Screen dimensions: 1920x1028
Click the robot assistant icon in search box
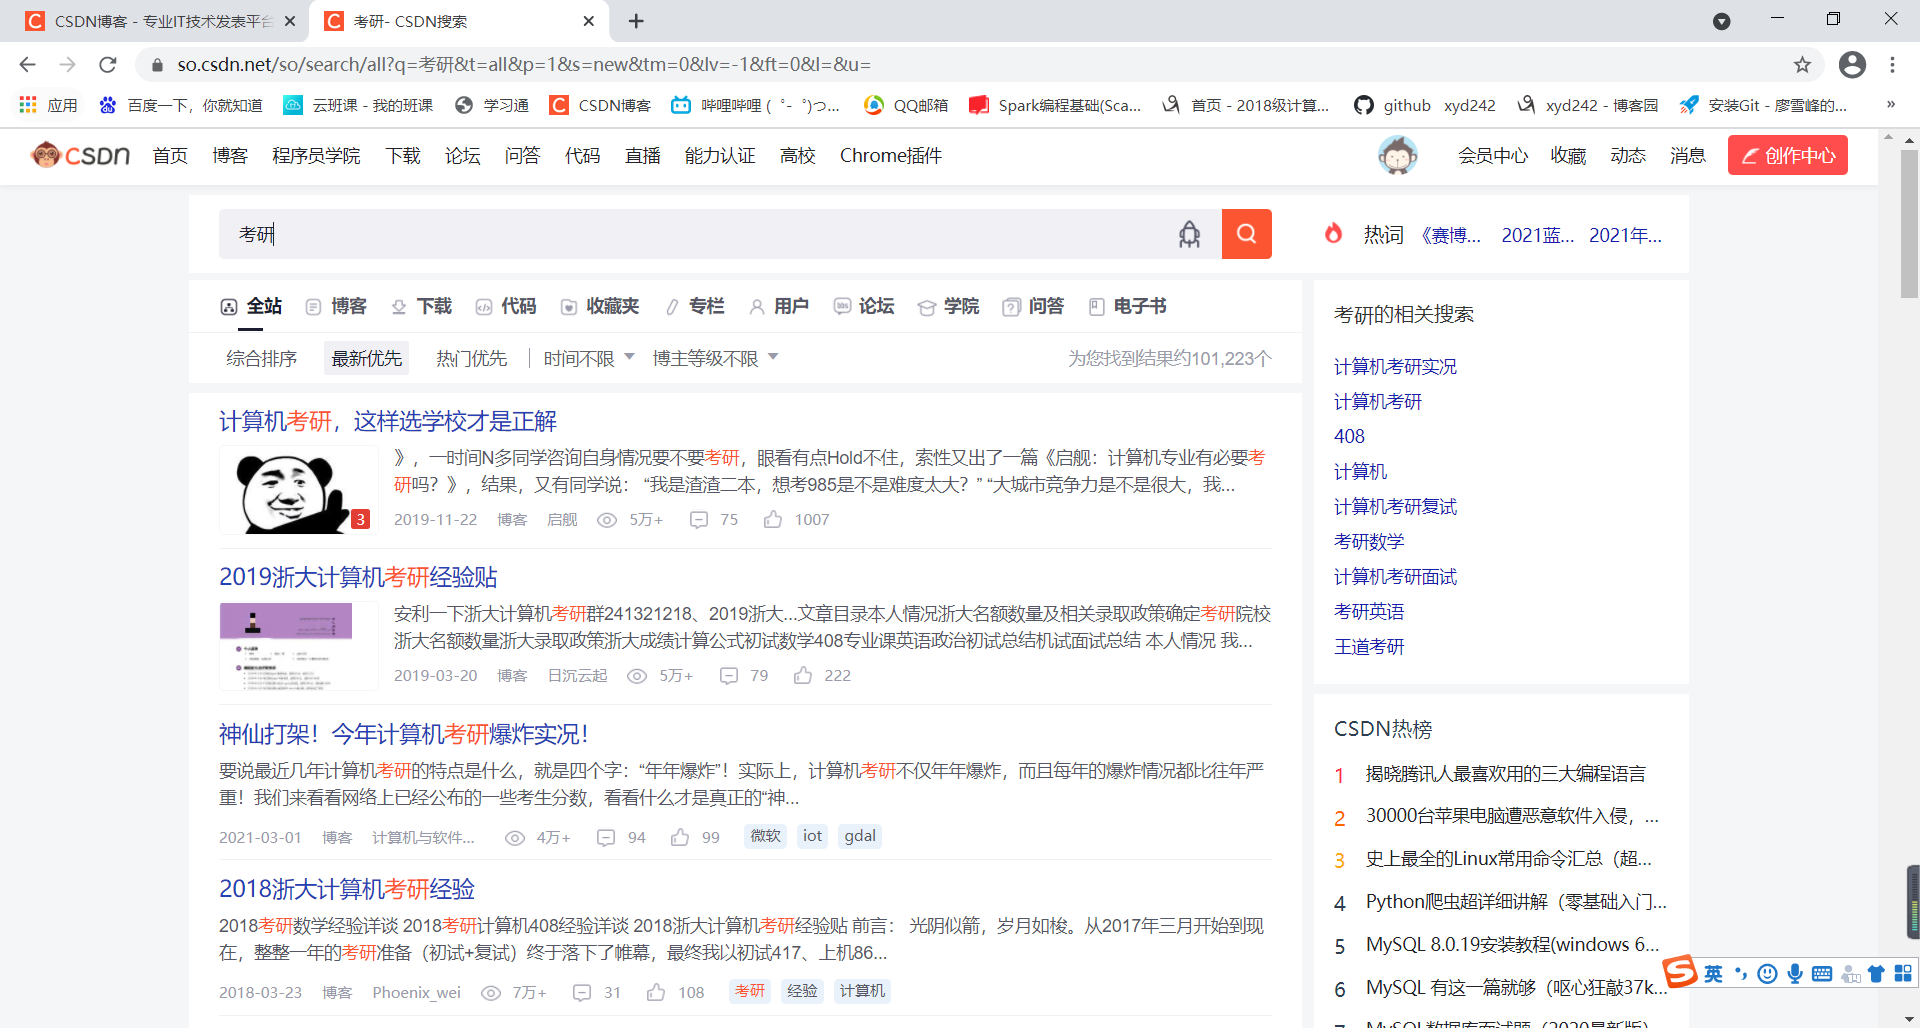(x=1189, y=234)
